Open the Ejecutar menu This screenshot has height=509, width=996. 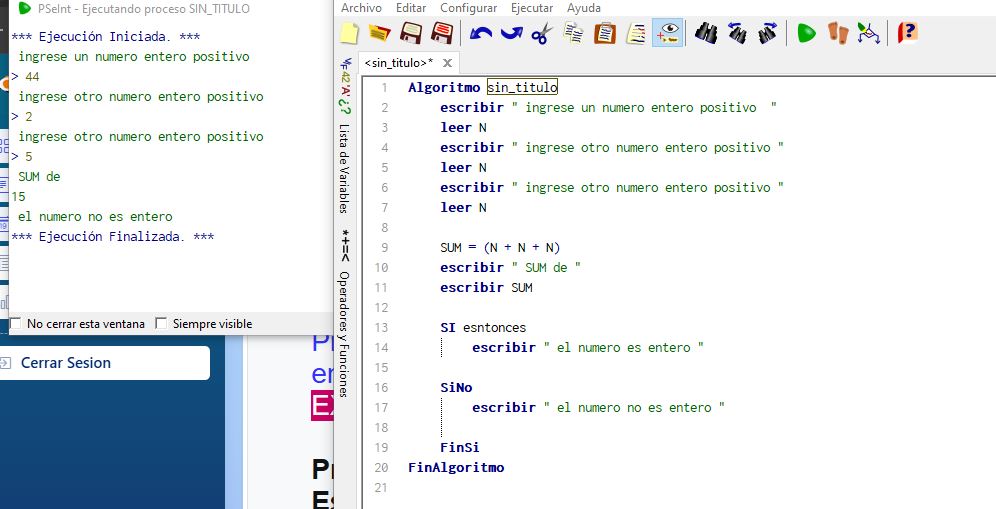coord(531,8)
